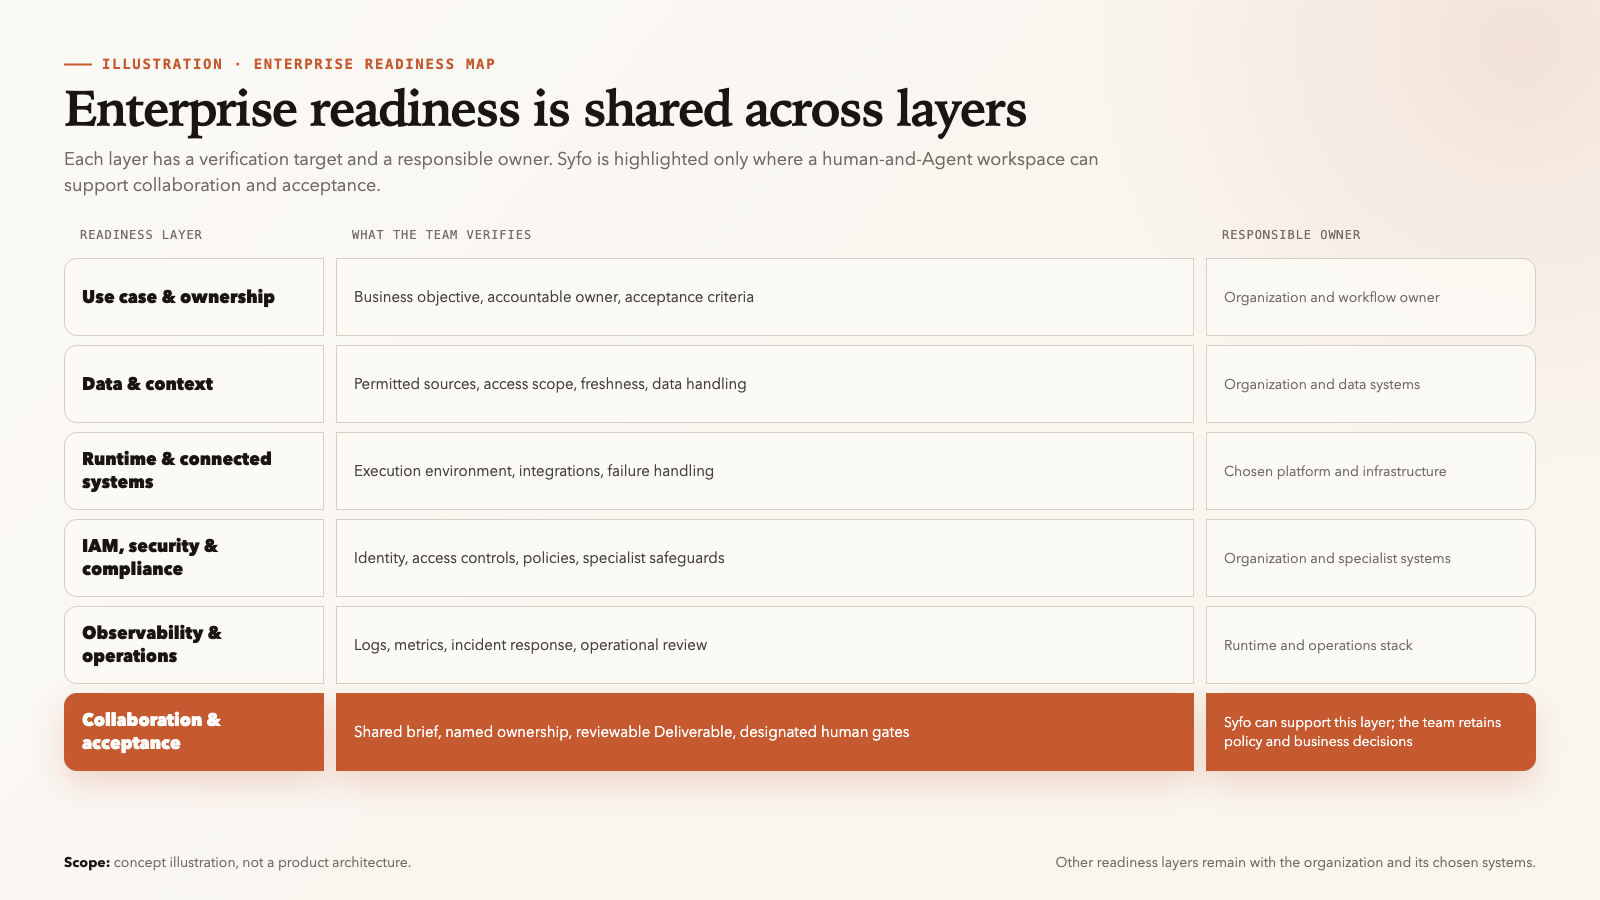Click the 'RESPONSIBLE OWNER' column header
The image size is (1600, 900).
pyautogui.click(x=1291, y=235)
